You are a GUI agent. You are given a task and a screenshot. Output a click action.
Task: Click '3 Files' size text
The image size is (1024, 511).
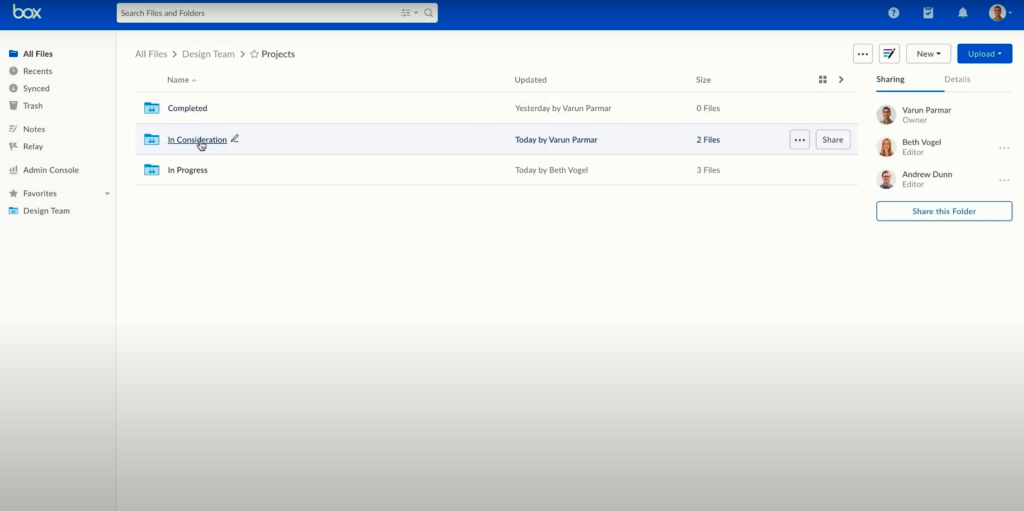(708, 170)
